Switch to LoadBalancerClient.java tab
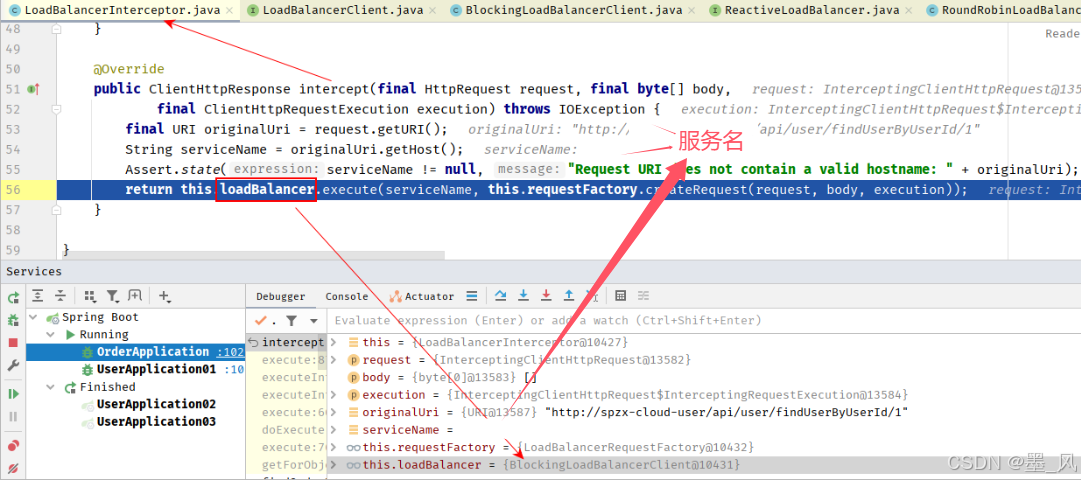The width and height of the screenshot is (1081, 480). (x=344, y=10)
